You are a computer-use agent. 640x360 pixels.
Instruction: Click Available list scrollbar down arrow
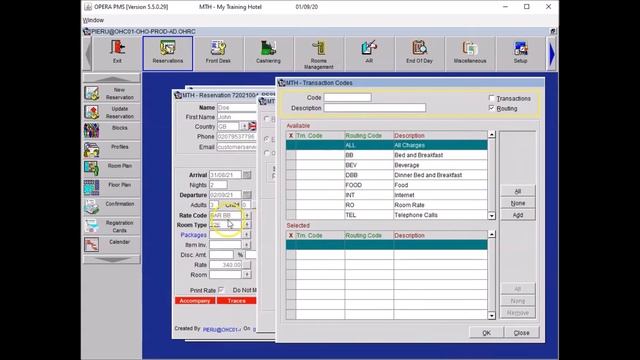point(491,216)
